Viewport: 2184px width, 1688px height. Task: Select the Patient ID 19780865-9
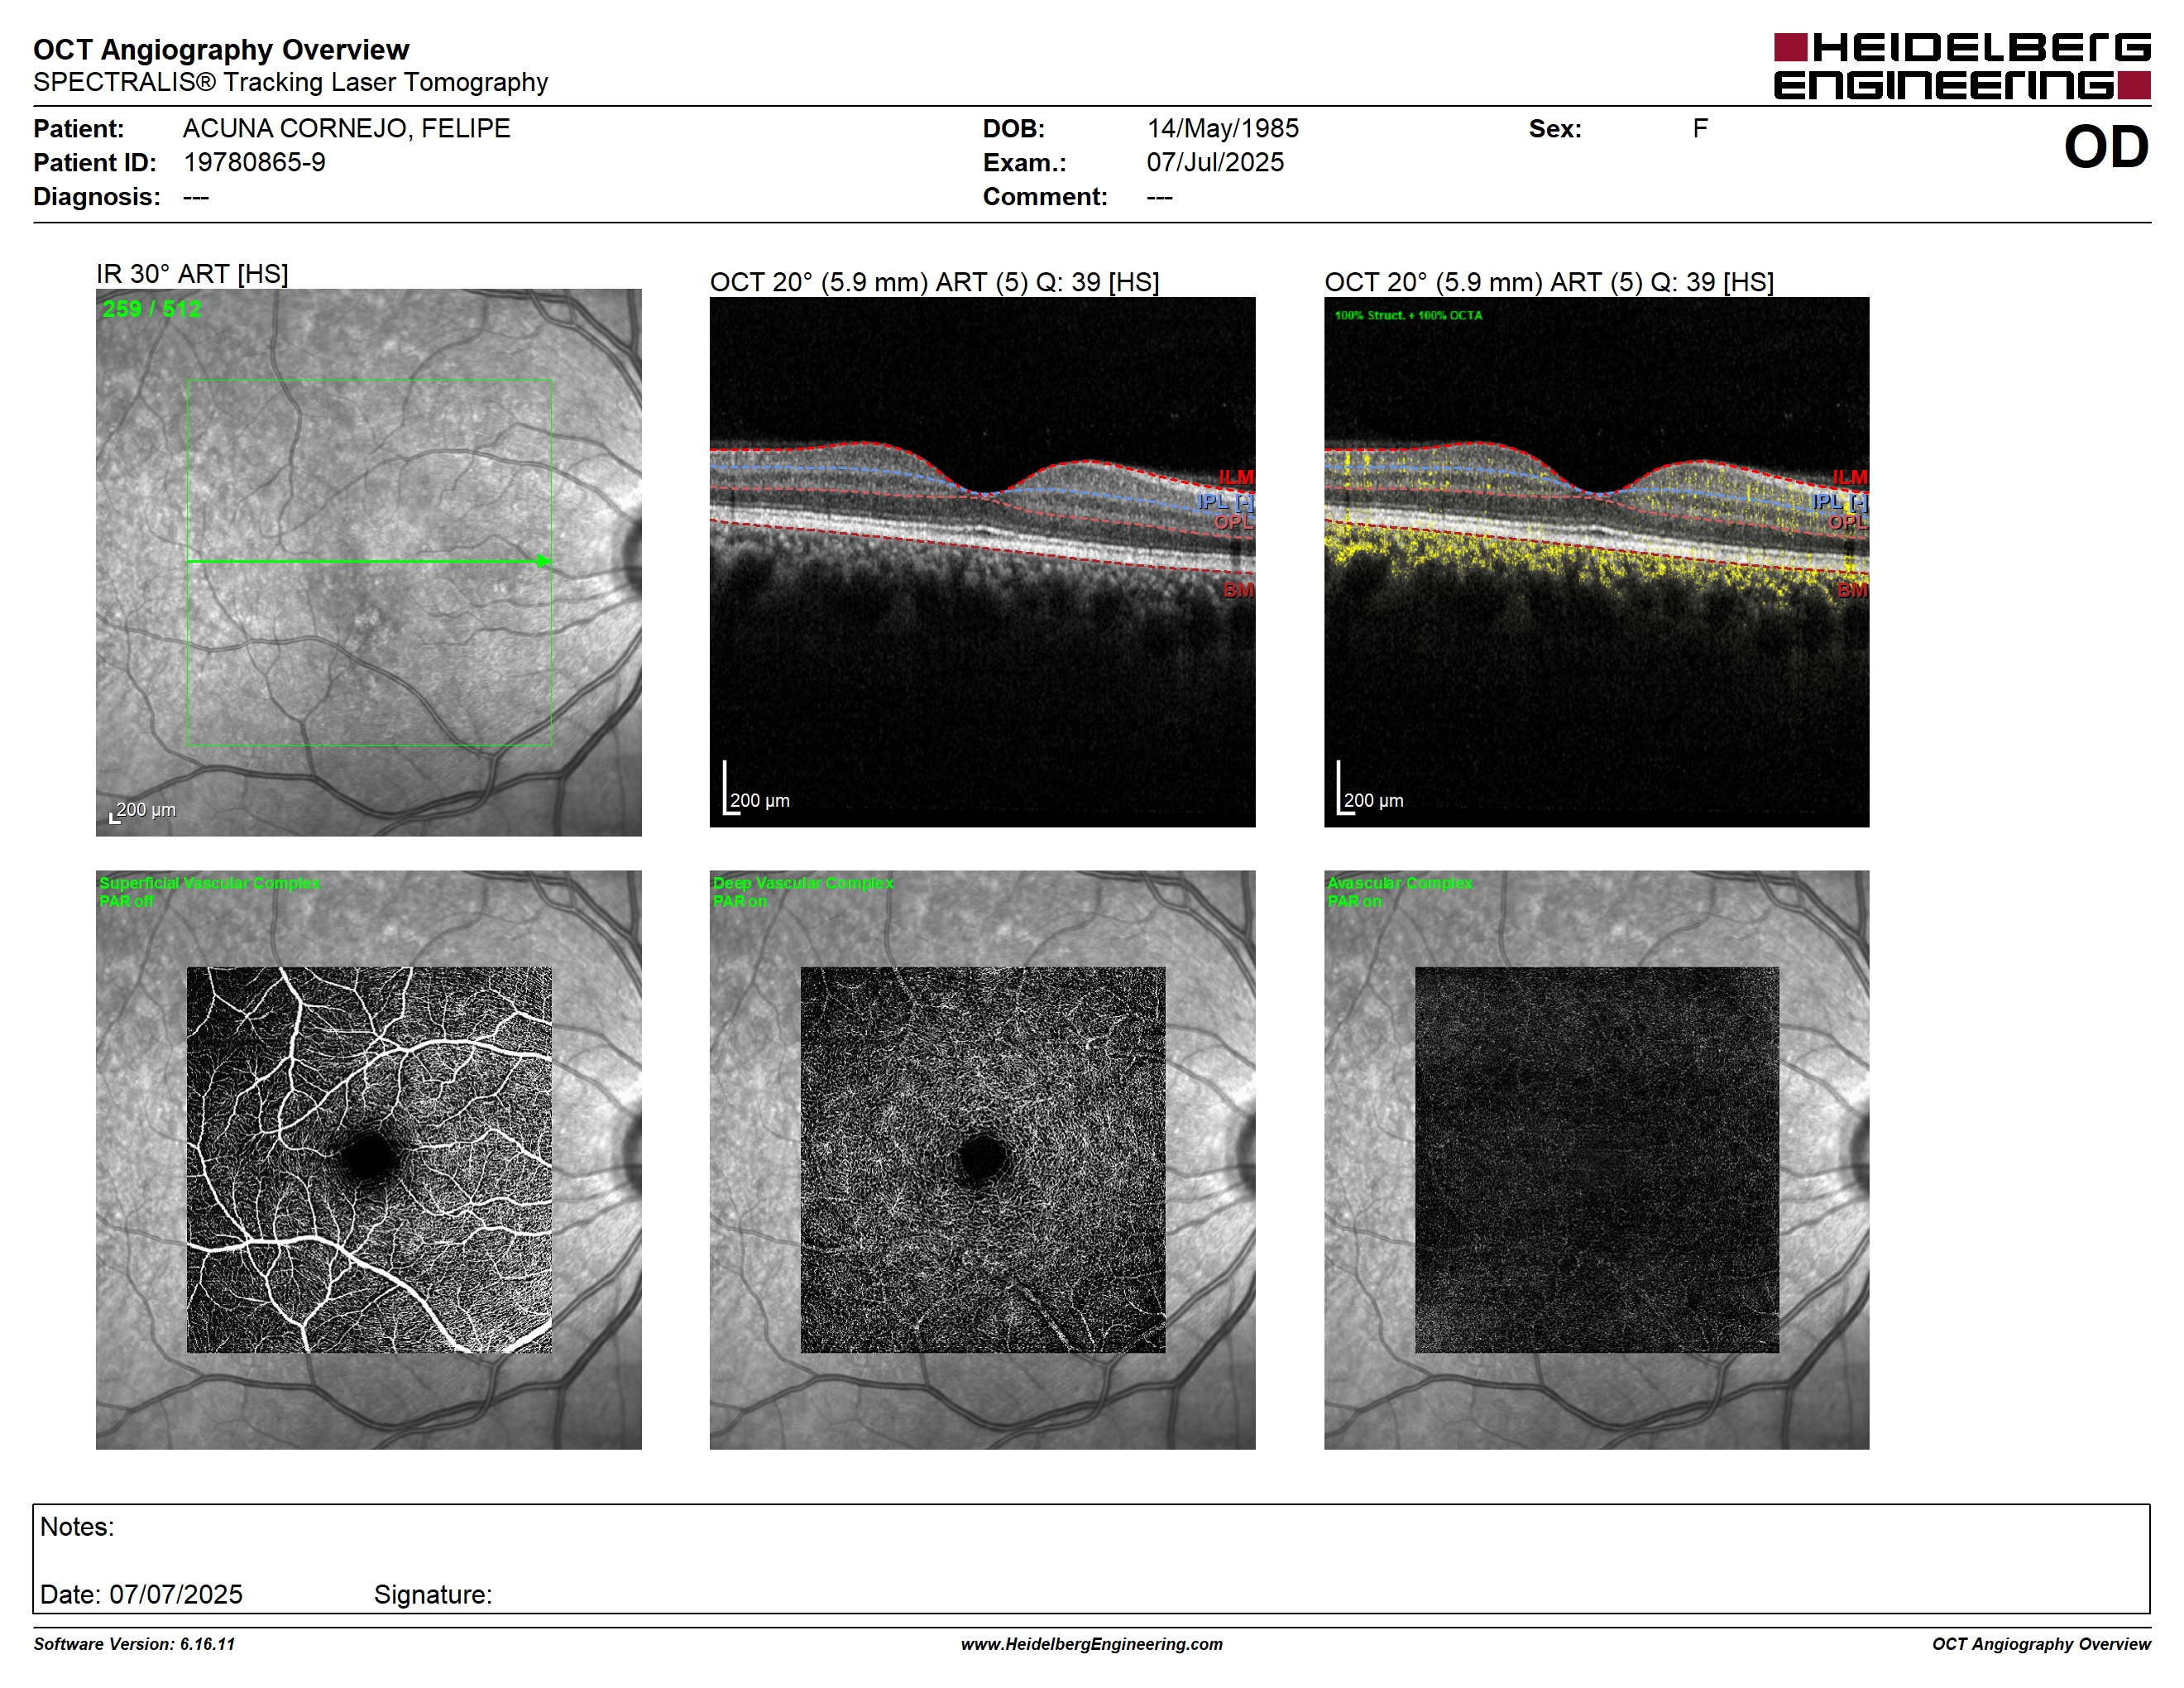254,162
